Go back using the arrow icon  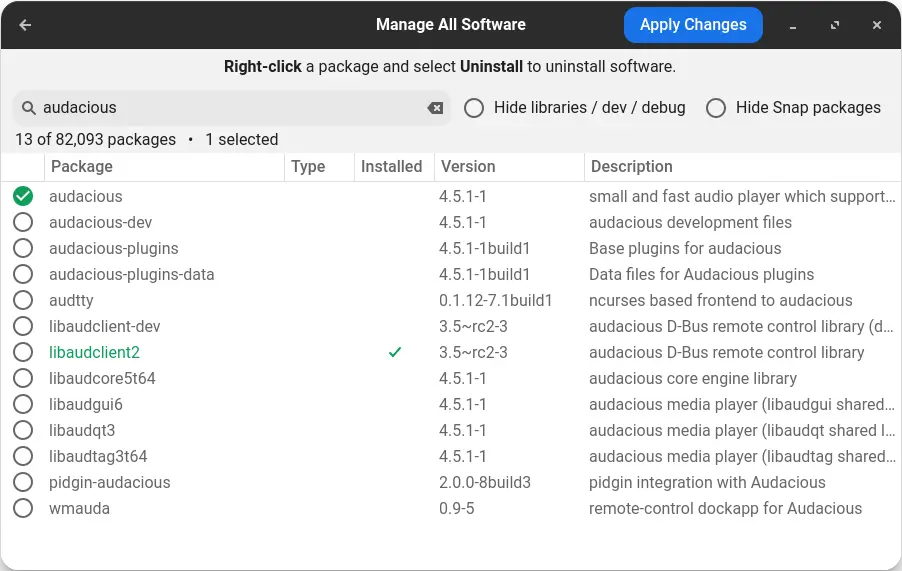25,25
